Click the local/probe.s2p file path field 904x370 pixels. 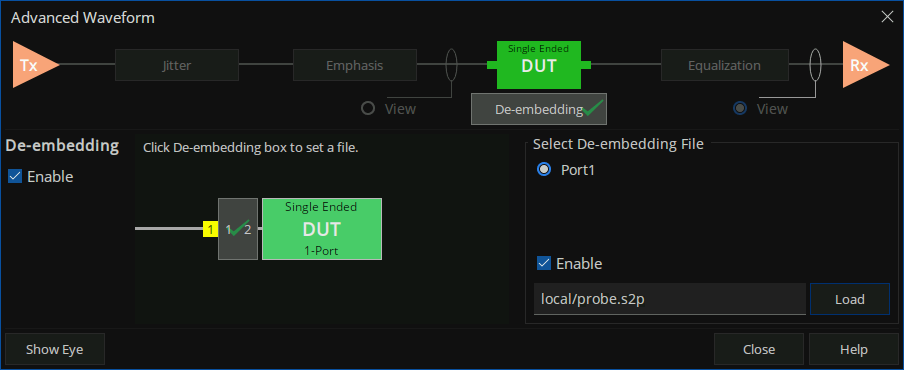tap(669, 299)
